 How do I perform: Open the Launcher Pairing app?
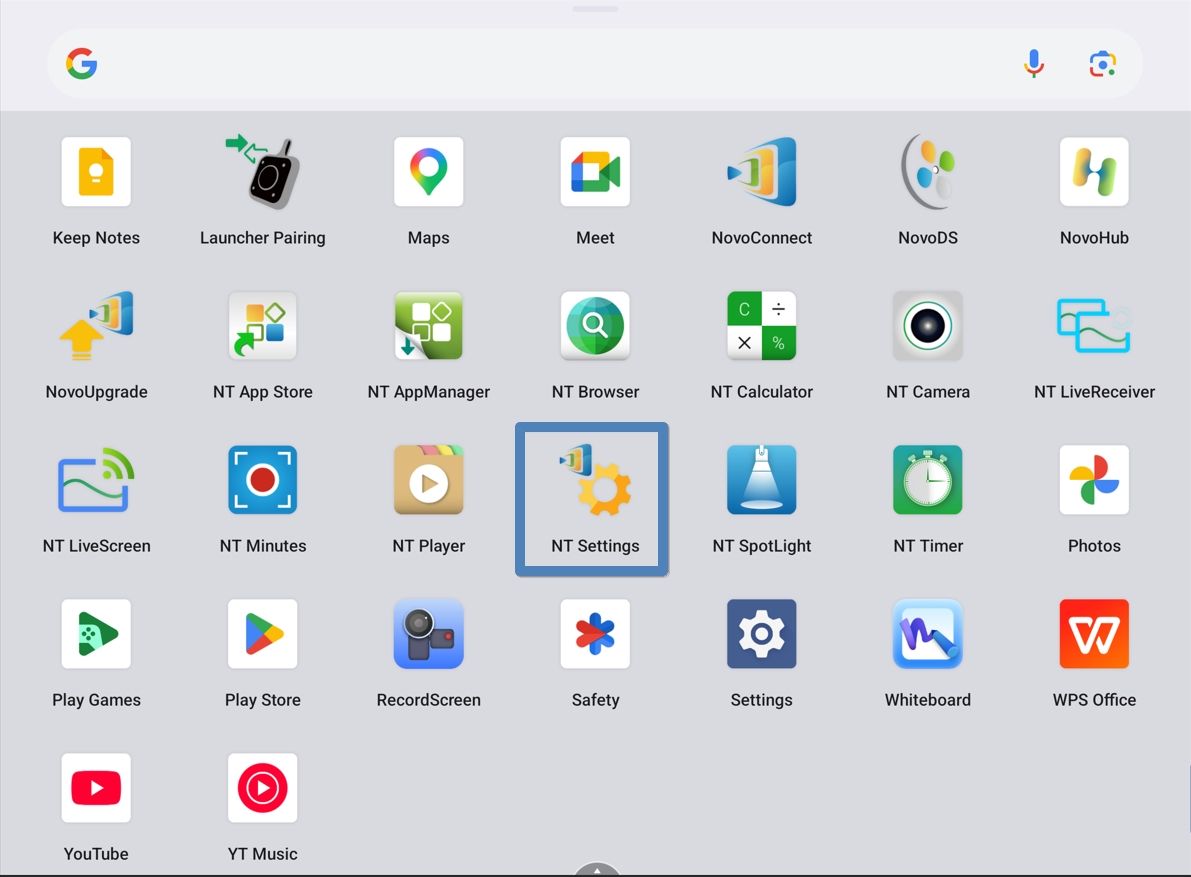[262, 173]
